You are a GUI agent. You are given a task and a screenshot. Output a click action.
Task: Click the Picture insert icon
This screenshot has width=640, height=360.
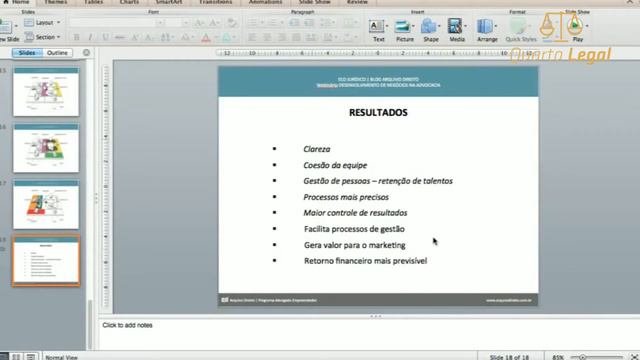tap(402, 27)
